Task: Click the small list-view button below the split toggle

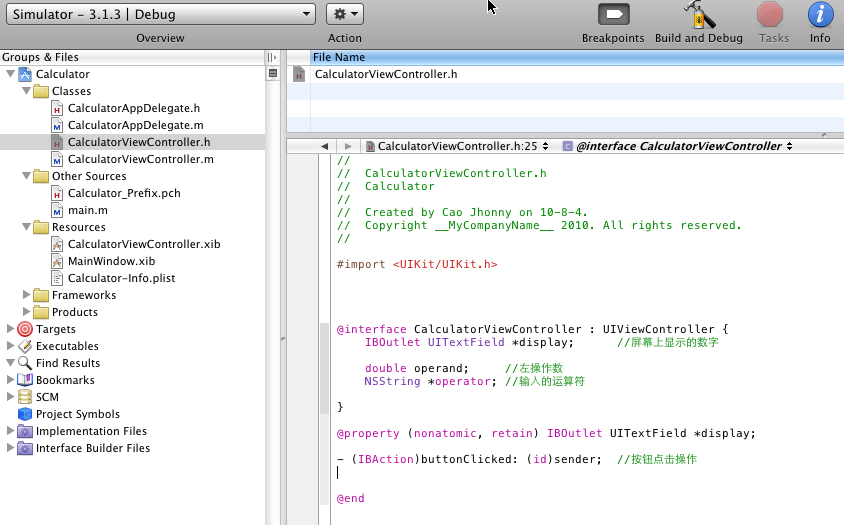Action: [273, 73]
